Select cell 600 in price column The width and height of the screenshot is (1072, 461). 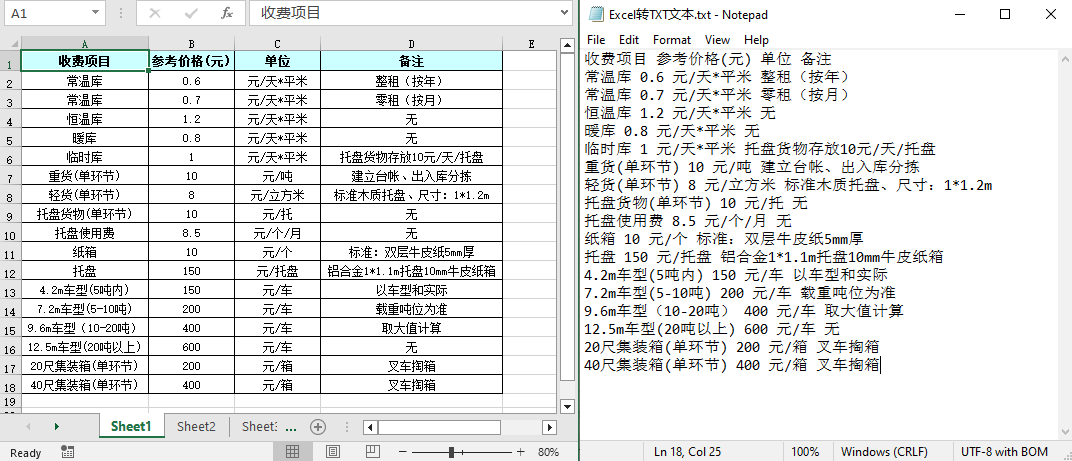tap(191, 347)
